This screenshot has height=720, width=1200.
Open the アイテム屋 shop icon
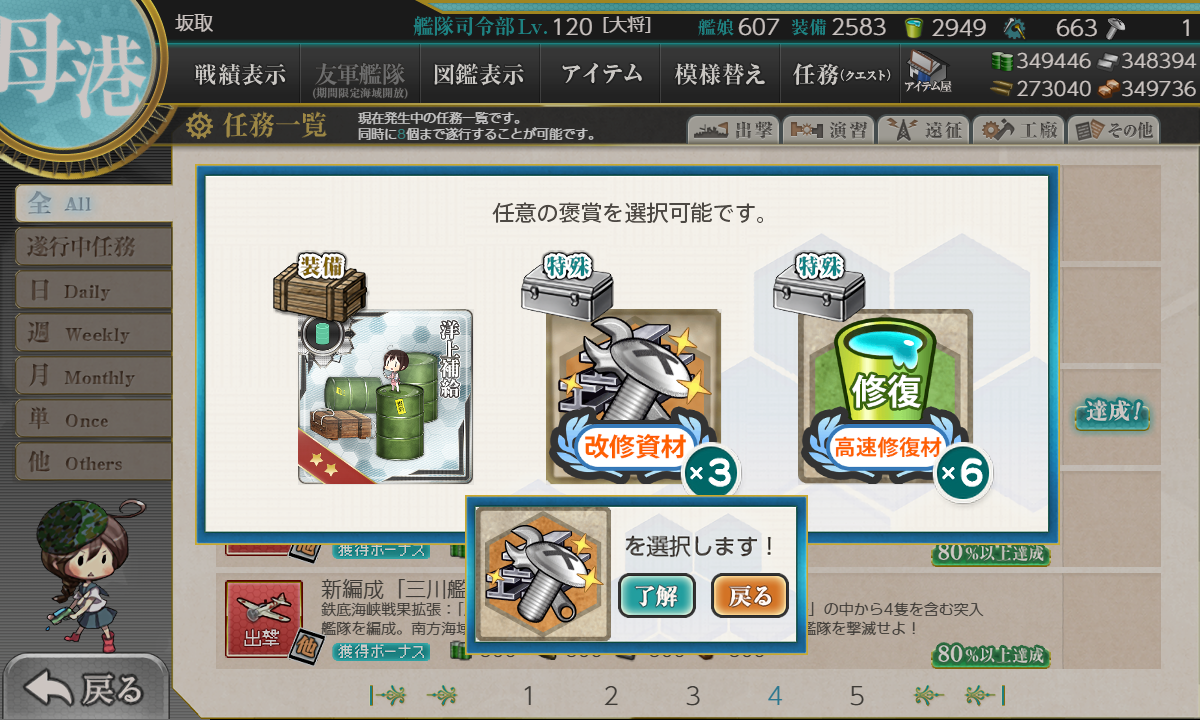[928, 72]
